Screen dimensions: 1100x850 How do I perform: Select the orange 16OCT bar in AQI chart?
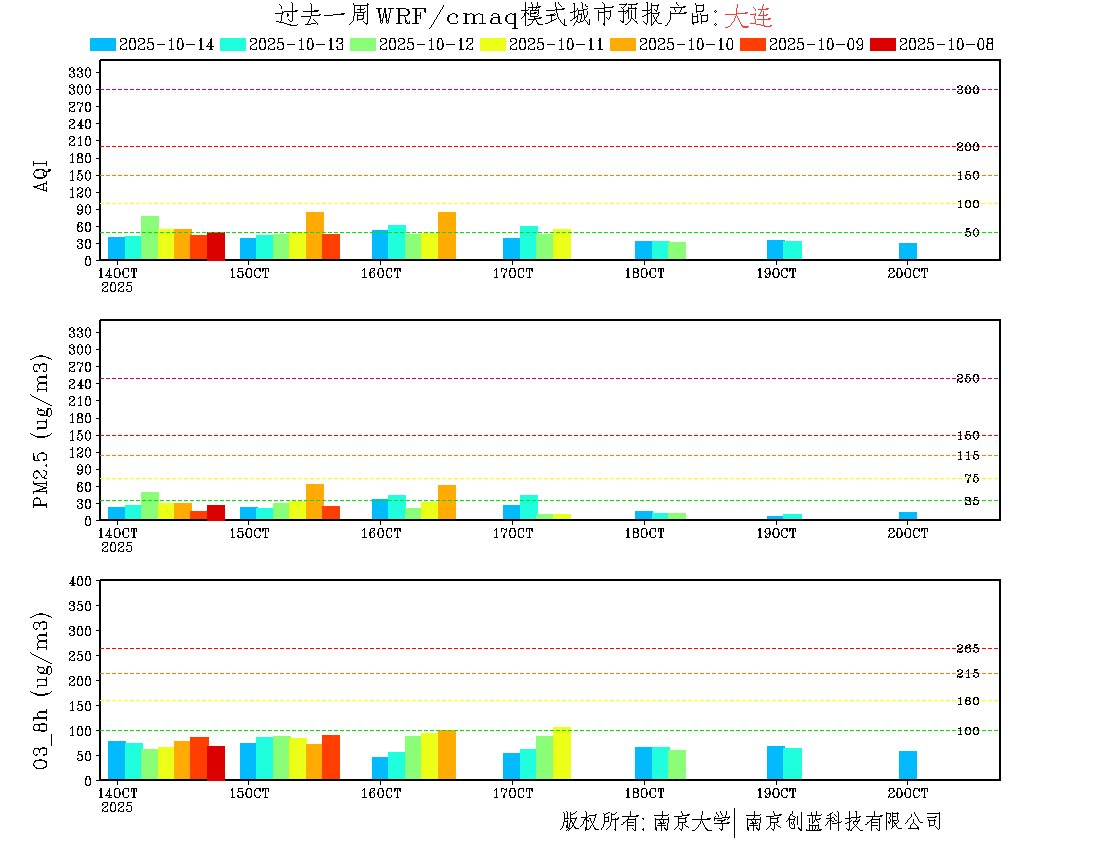(x=447, y=236)
